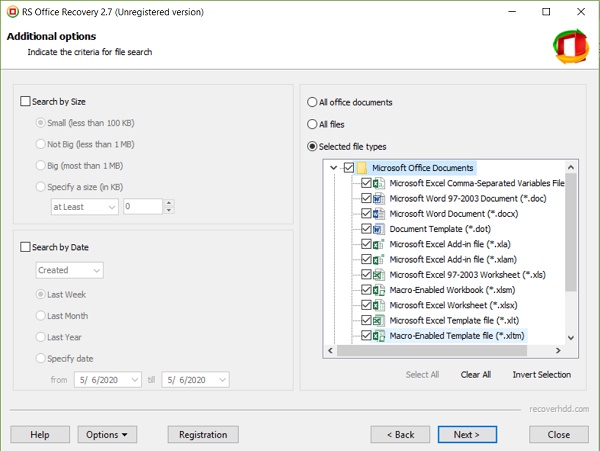
Task: Click the Excel Add-in (*.xla) file icon
Action: click(379, 244)
